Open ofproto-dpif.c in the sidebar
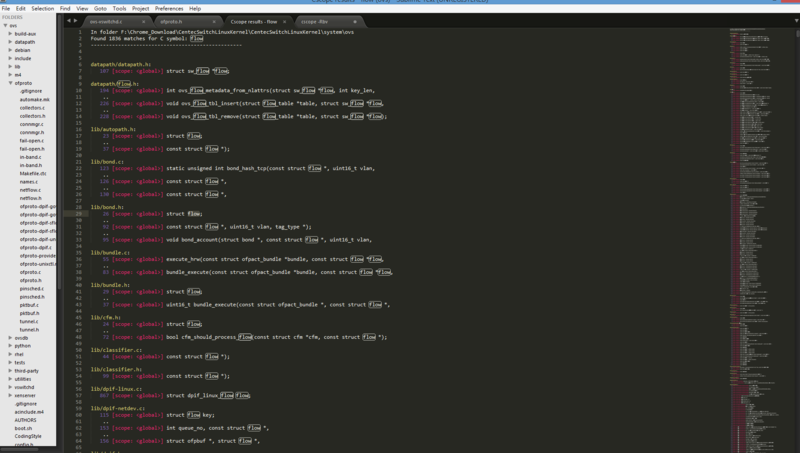The height and width of the screenshot is (453, 800). 36,247
